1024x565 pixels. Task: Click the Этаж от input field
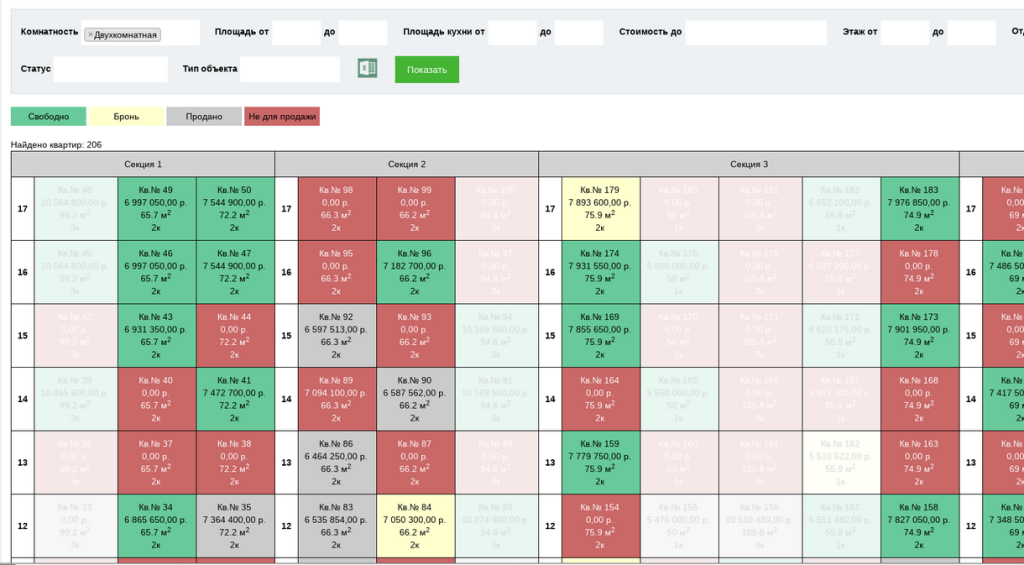pyautogui.click(x=904, y=33)
